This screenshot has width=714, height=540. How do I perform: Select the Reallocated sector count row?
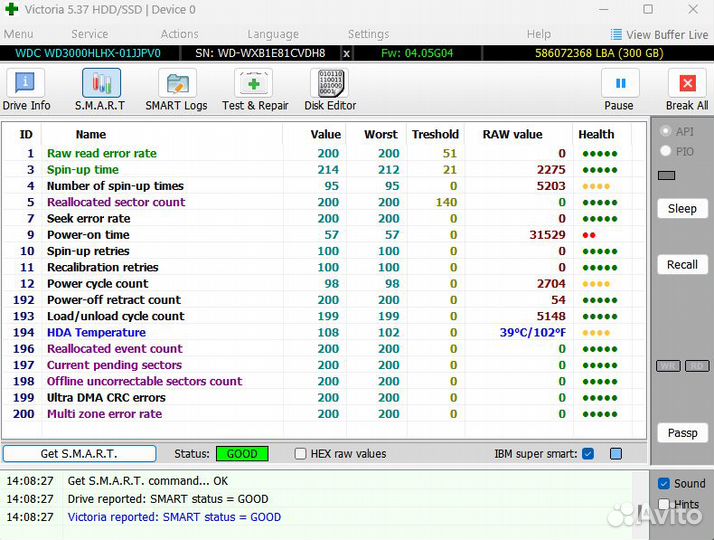click(x=116, y=202)
